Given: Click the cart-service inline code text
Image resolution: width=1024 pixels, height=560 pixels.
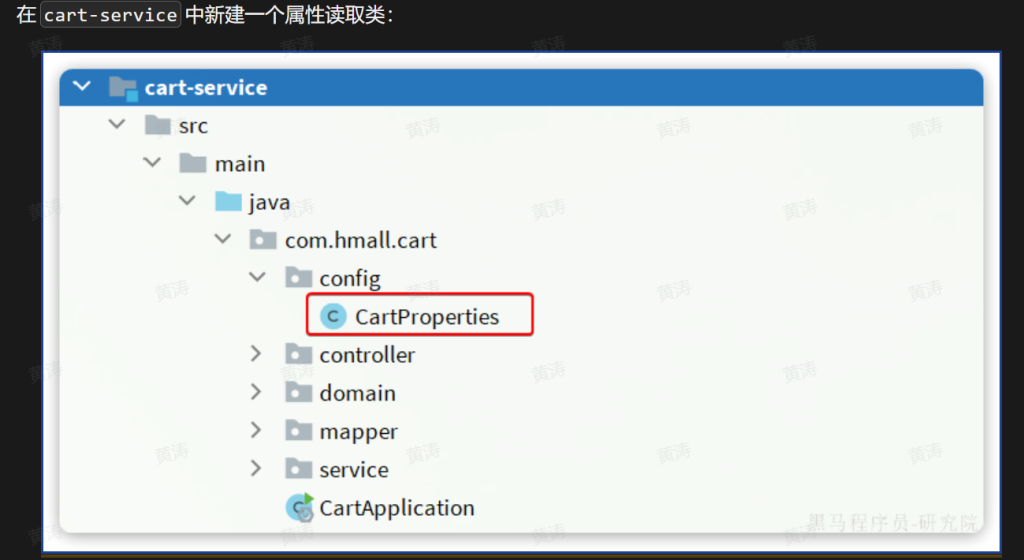Looking at the screenshot, I should (111, 16).
